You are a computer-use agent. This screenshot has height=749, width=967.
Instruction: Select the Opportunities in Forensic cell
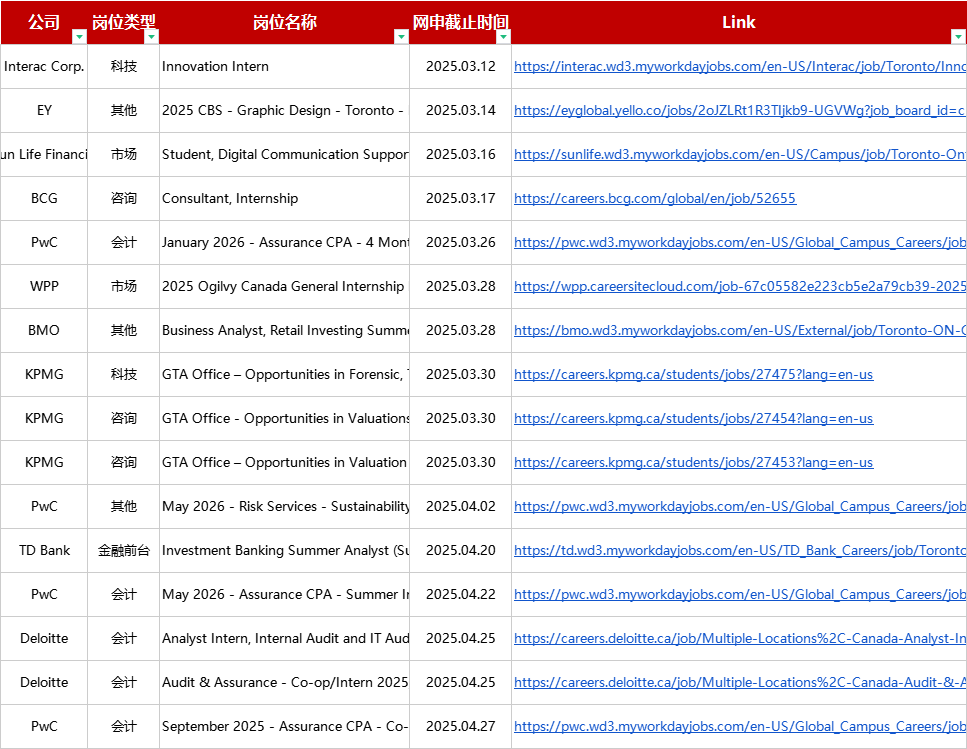(284, 374)
